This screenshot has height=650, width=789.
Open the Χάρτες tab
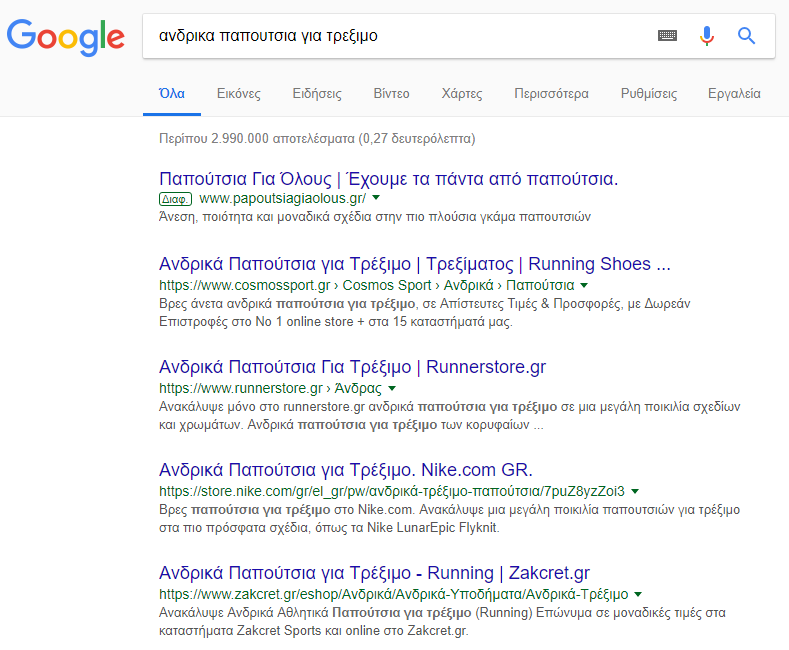462,94
